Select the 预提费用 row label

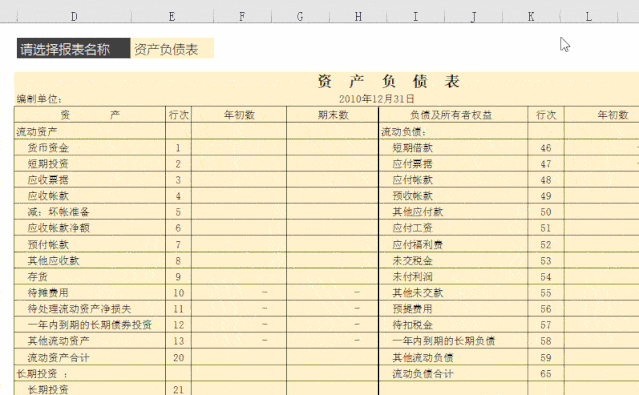(x=412, y=309)
